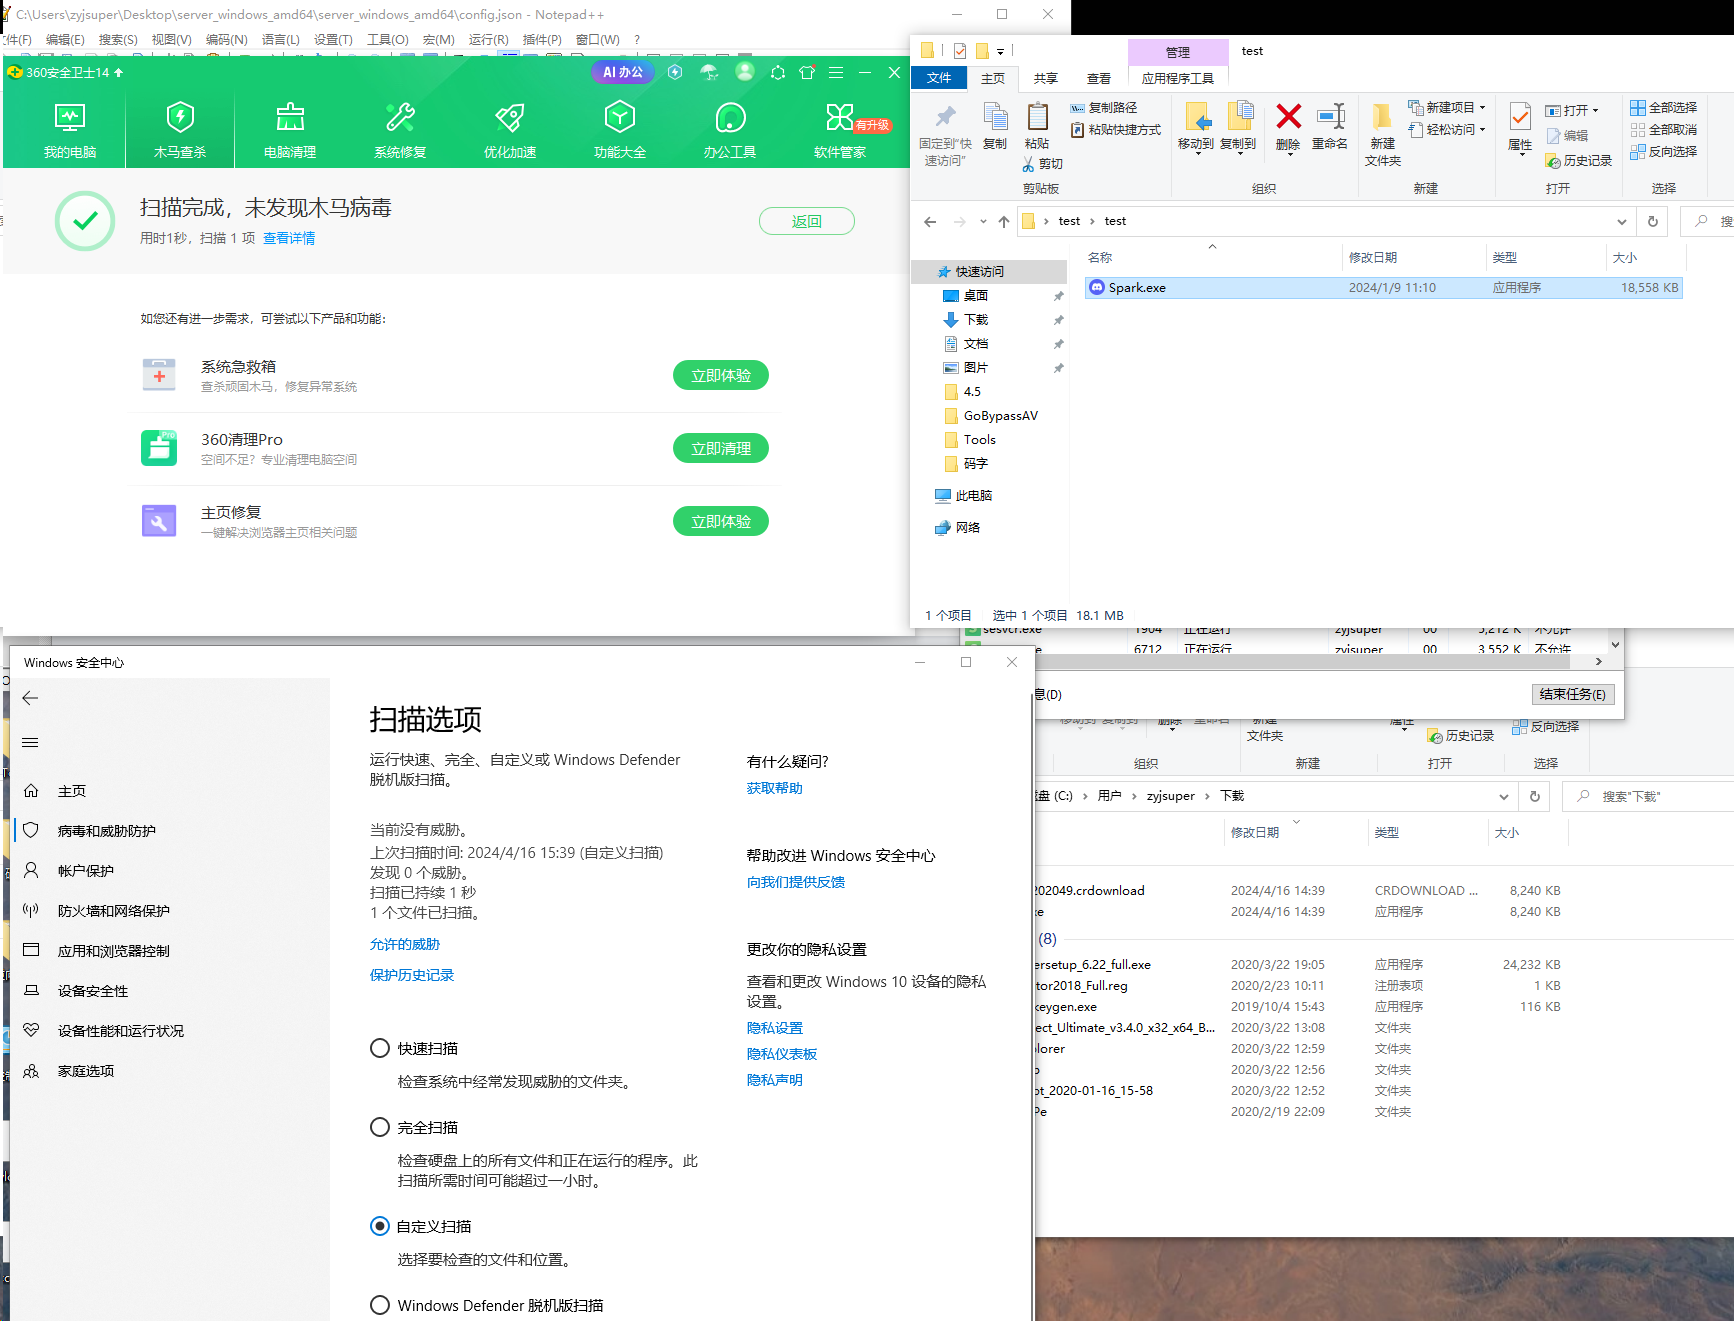Open the 新建项目 dropdown in ribbon
This screenshot has height=1321, width=1734.
tap(1448, 107)
